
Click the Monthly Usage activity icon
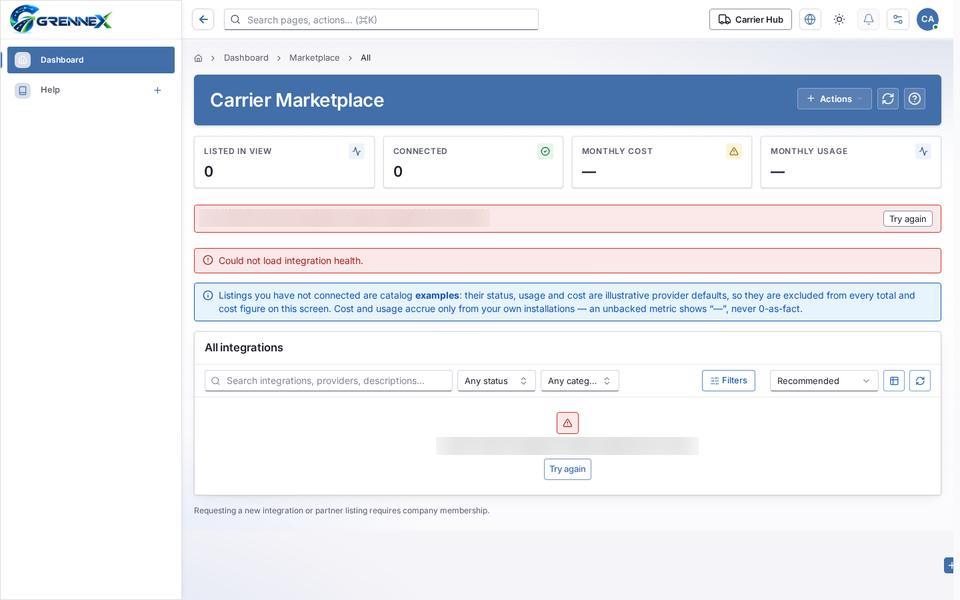923,151
